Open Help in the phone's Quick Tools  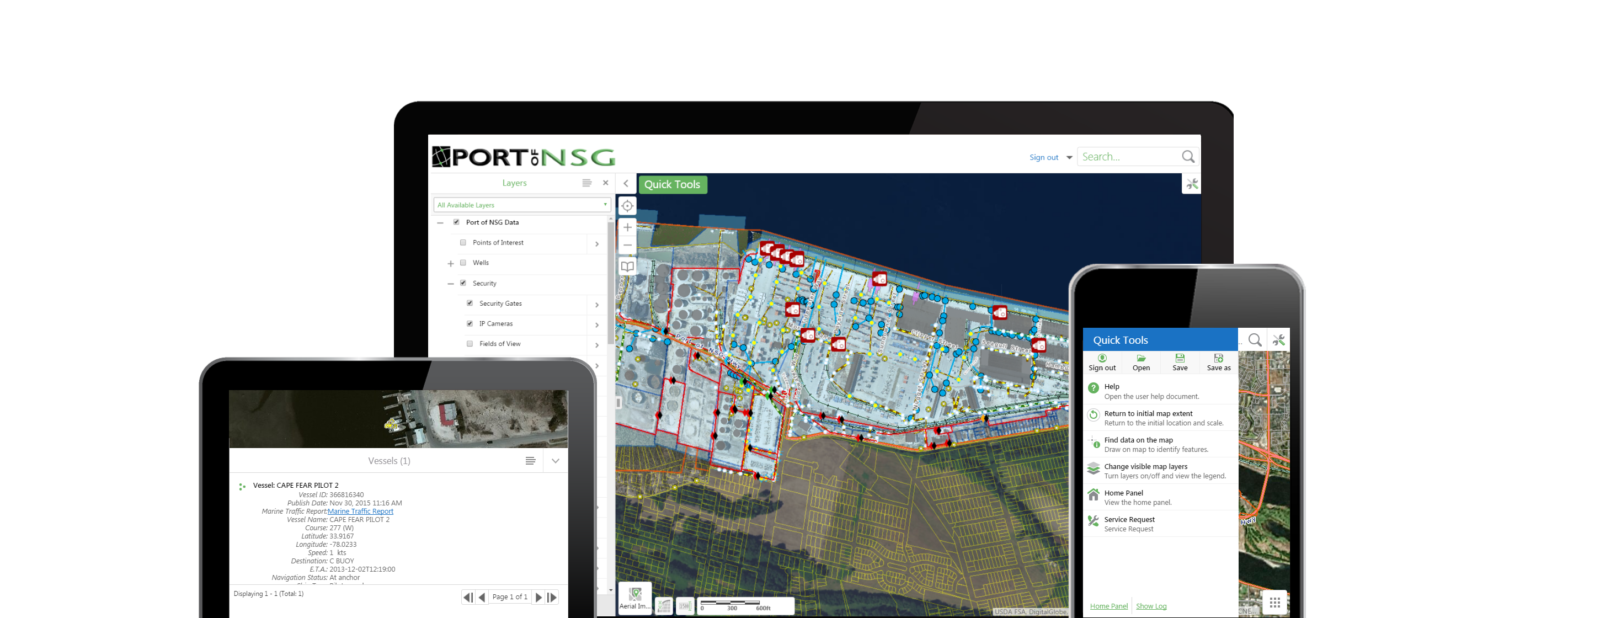pyautogui.click(x=1161, y=391)
